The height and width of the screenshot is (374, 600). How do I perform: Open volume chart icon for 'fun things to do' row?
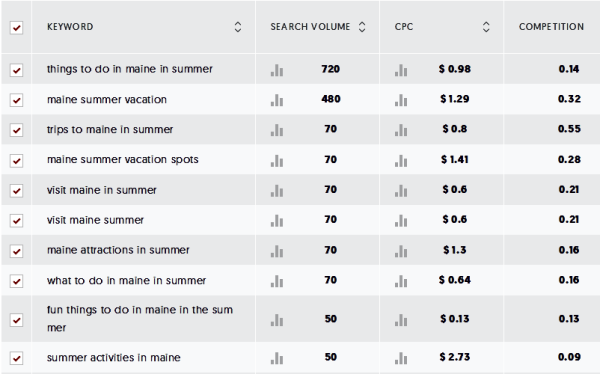277,320
